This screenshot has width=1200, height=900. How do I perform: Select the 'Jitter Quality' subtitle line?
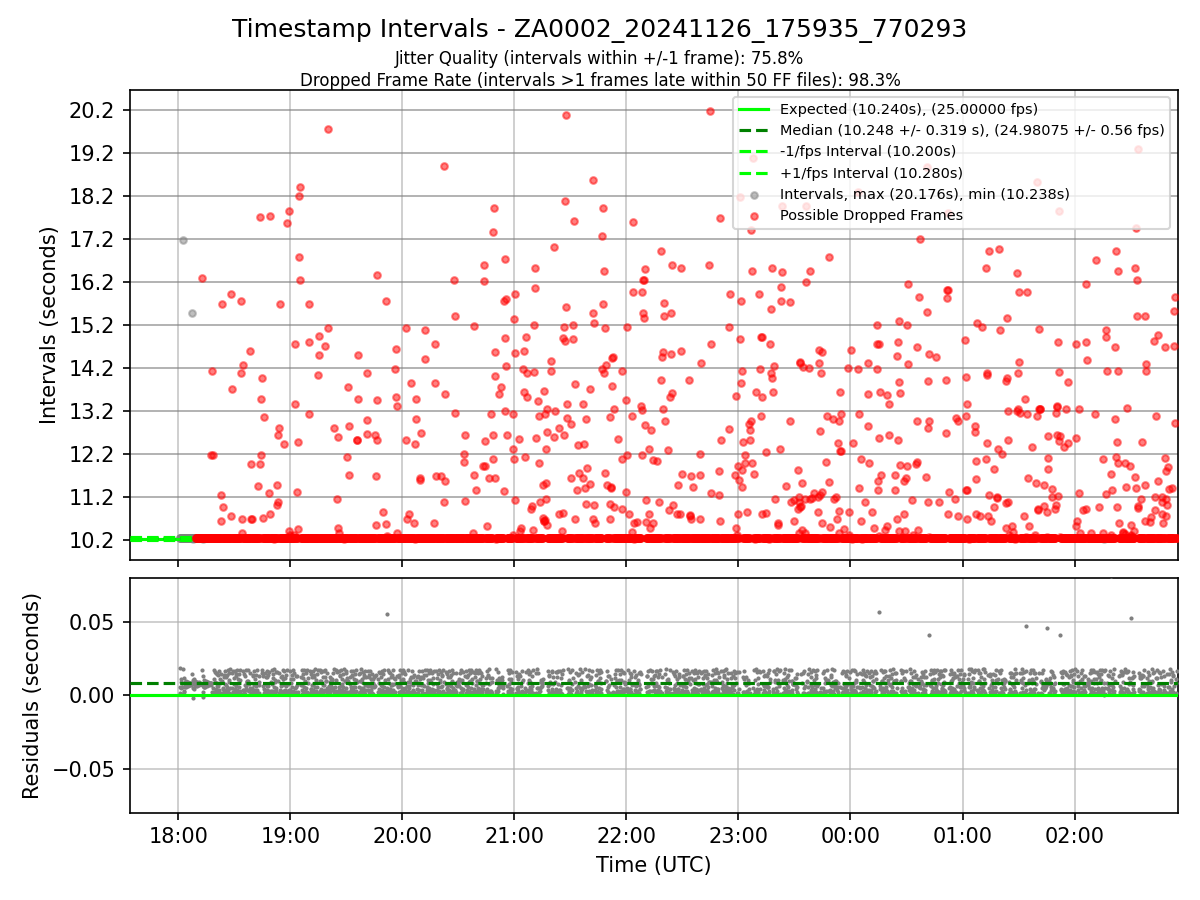pos(599,58)
